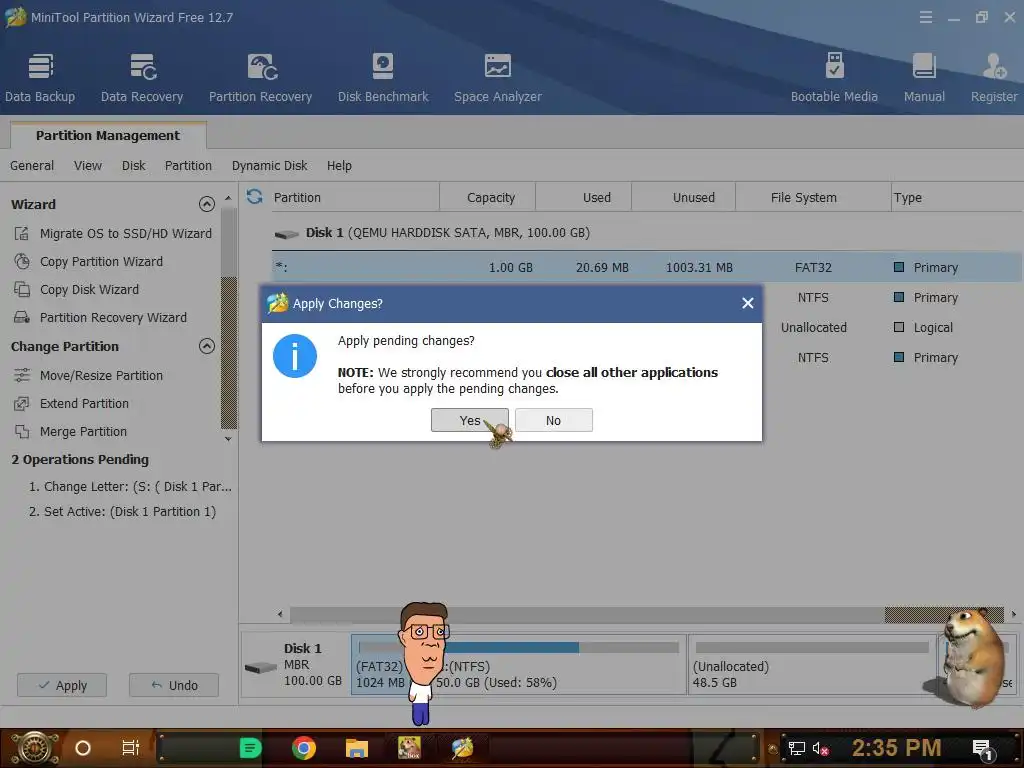The image size is (1024, 768).
Task: Open the Help menu
Action: point(339,166)
